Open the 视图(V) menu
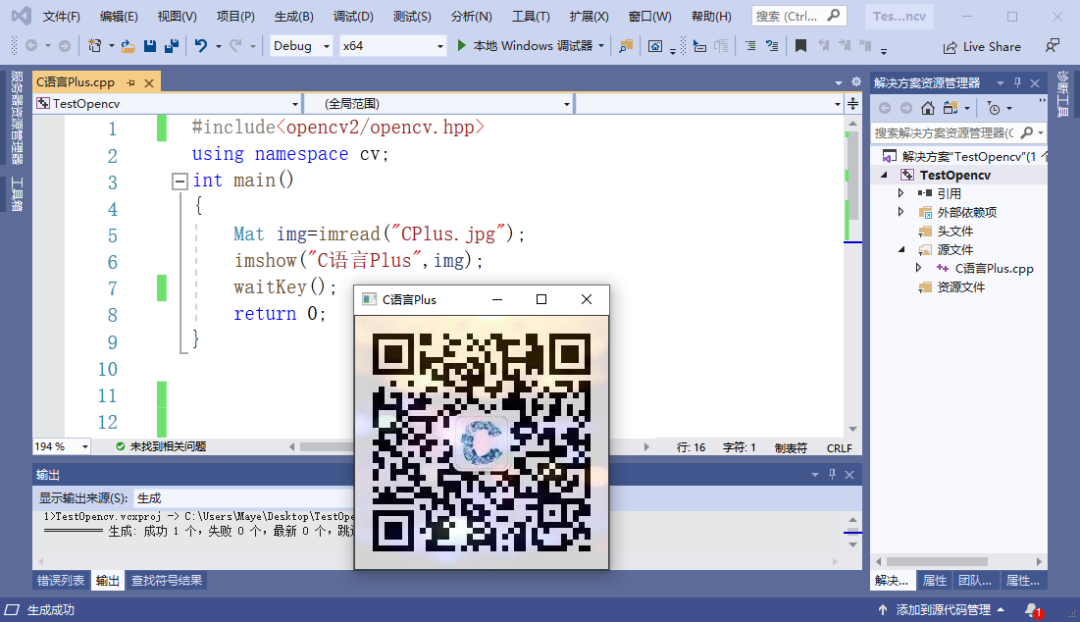Screen dimensions: 1080x622 click(x=177, y=16)
